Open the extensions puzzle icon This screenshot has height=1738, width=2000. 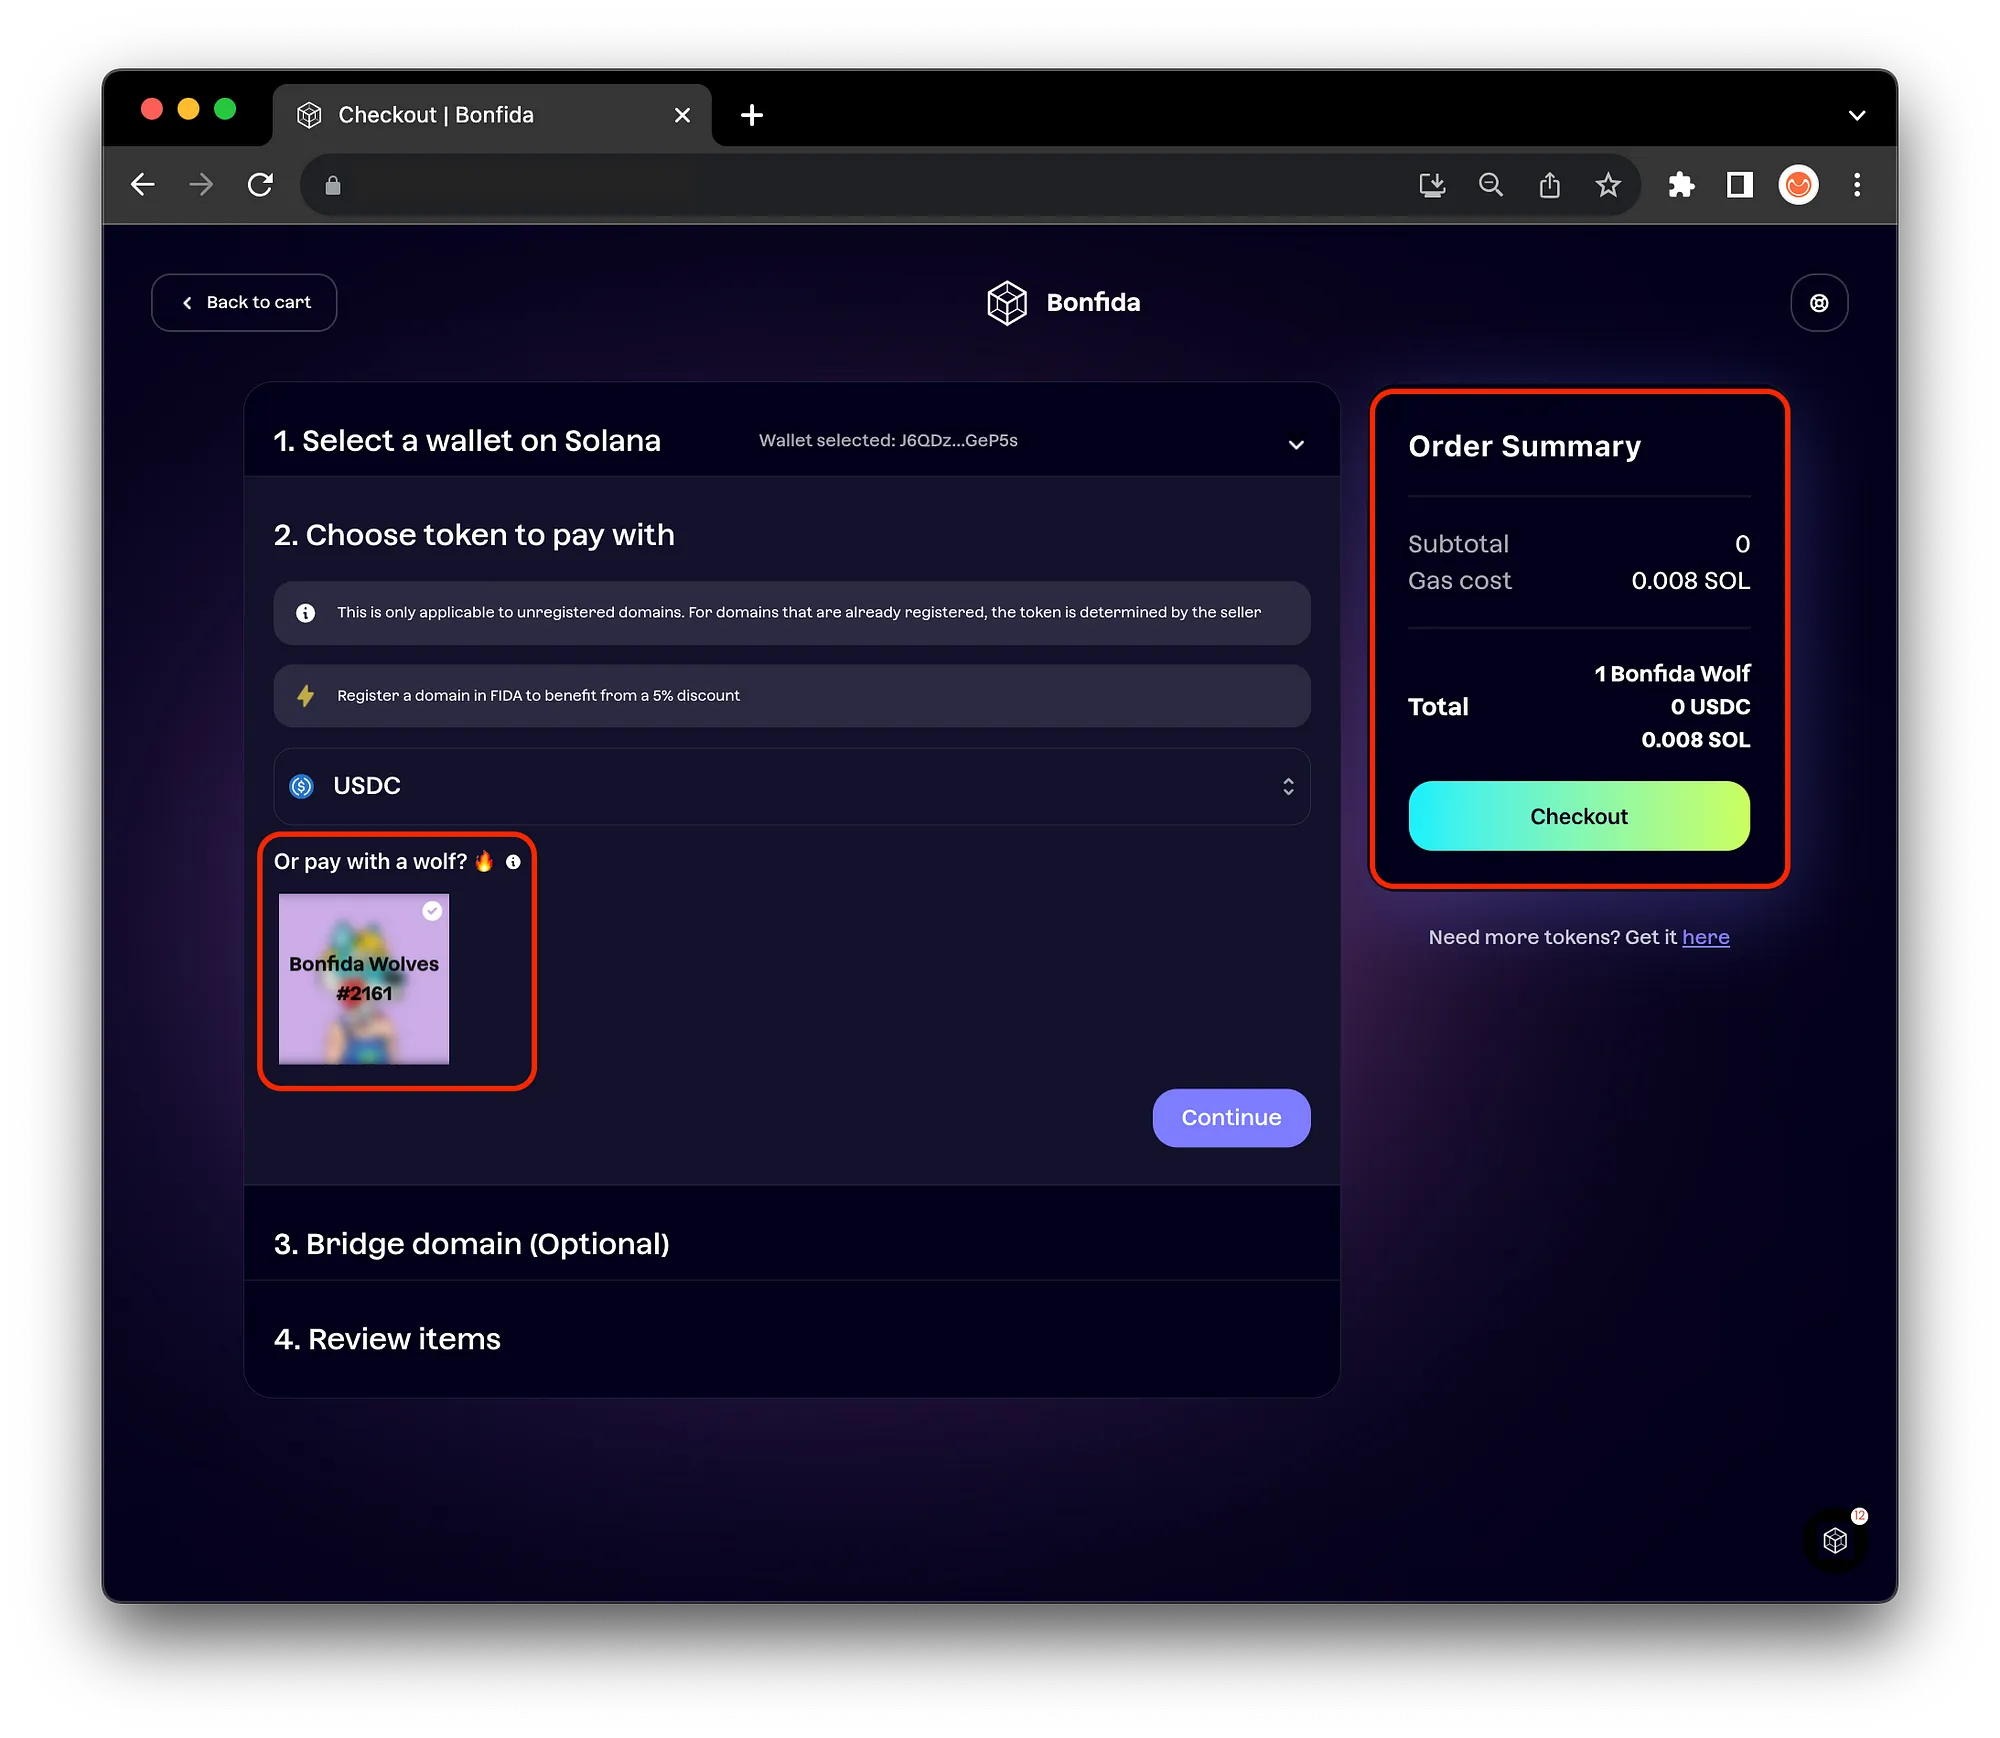point(1681,185)
